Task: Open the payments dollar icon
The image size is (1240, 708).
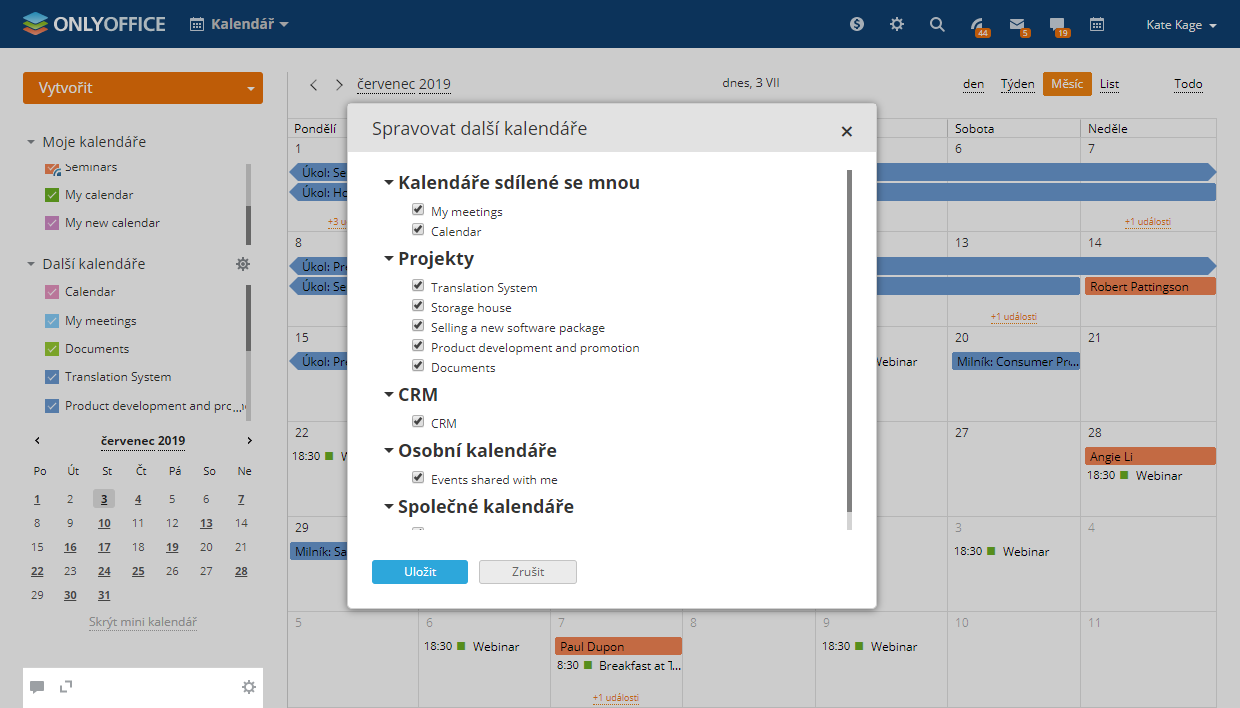Action: pos(857,25)
